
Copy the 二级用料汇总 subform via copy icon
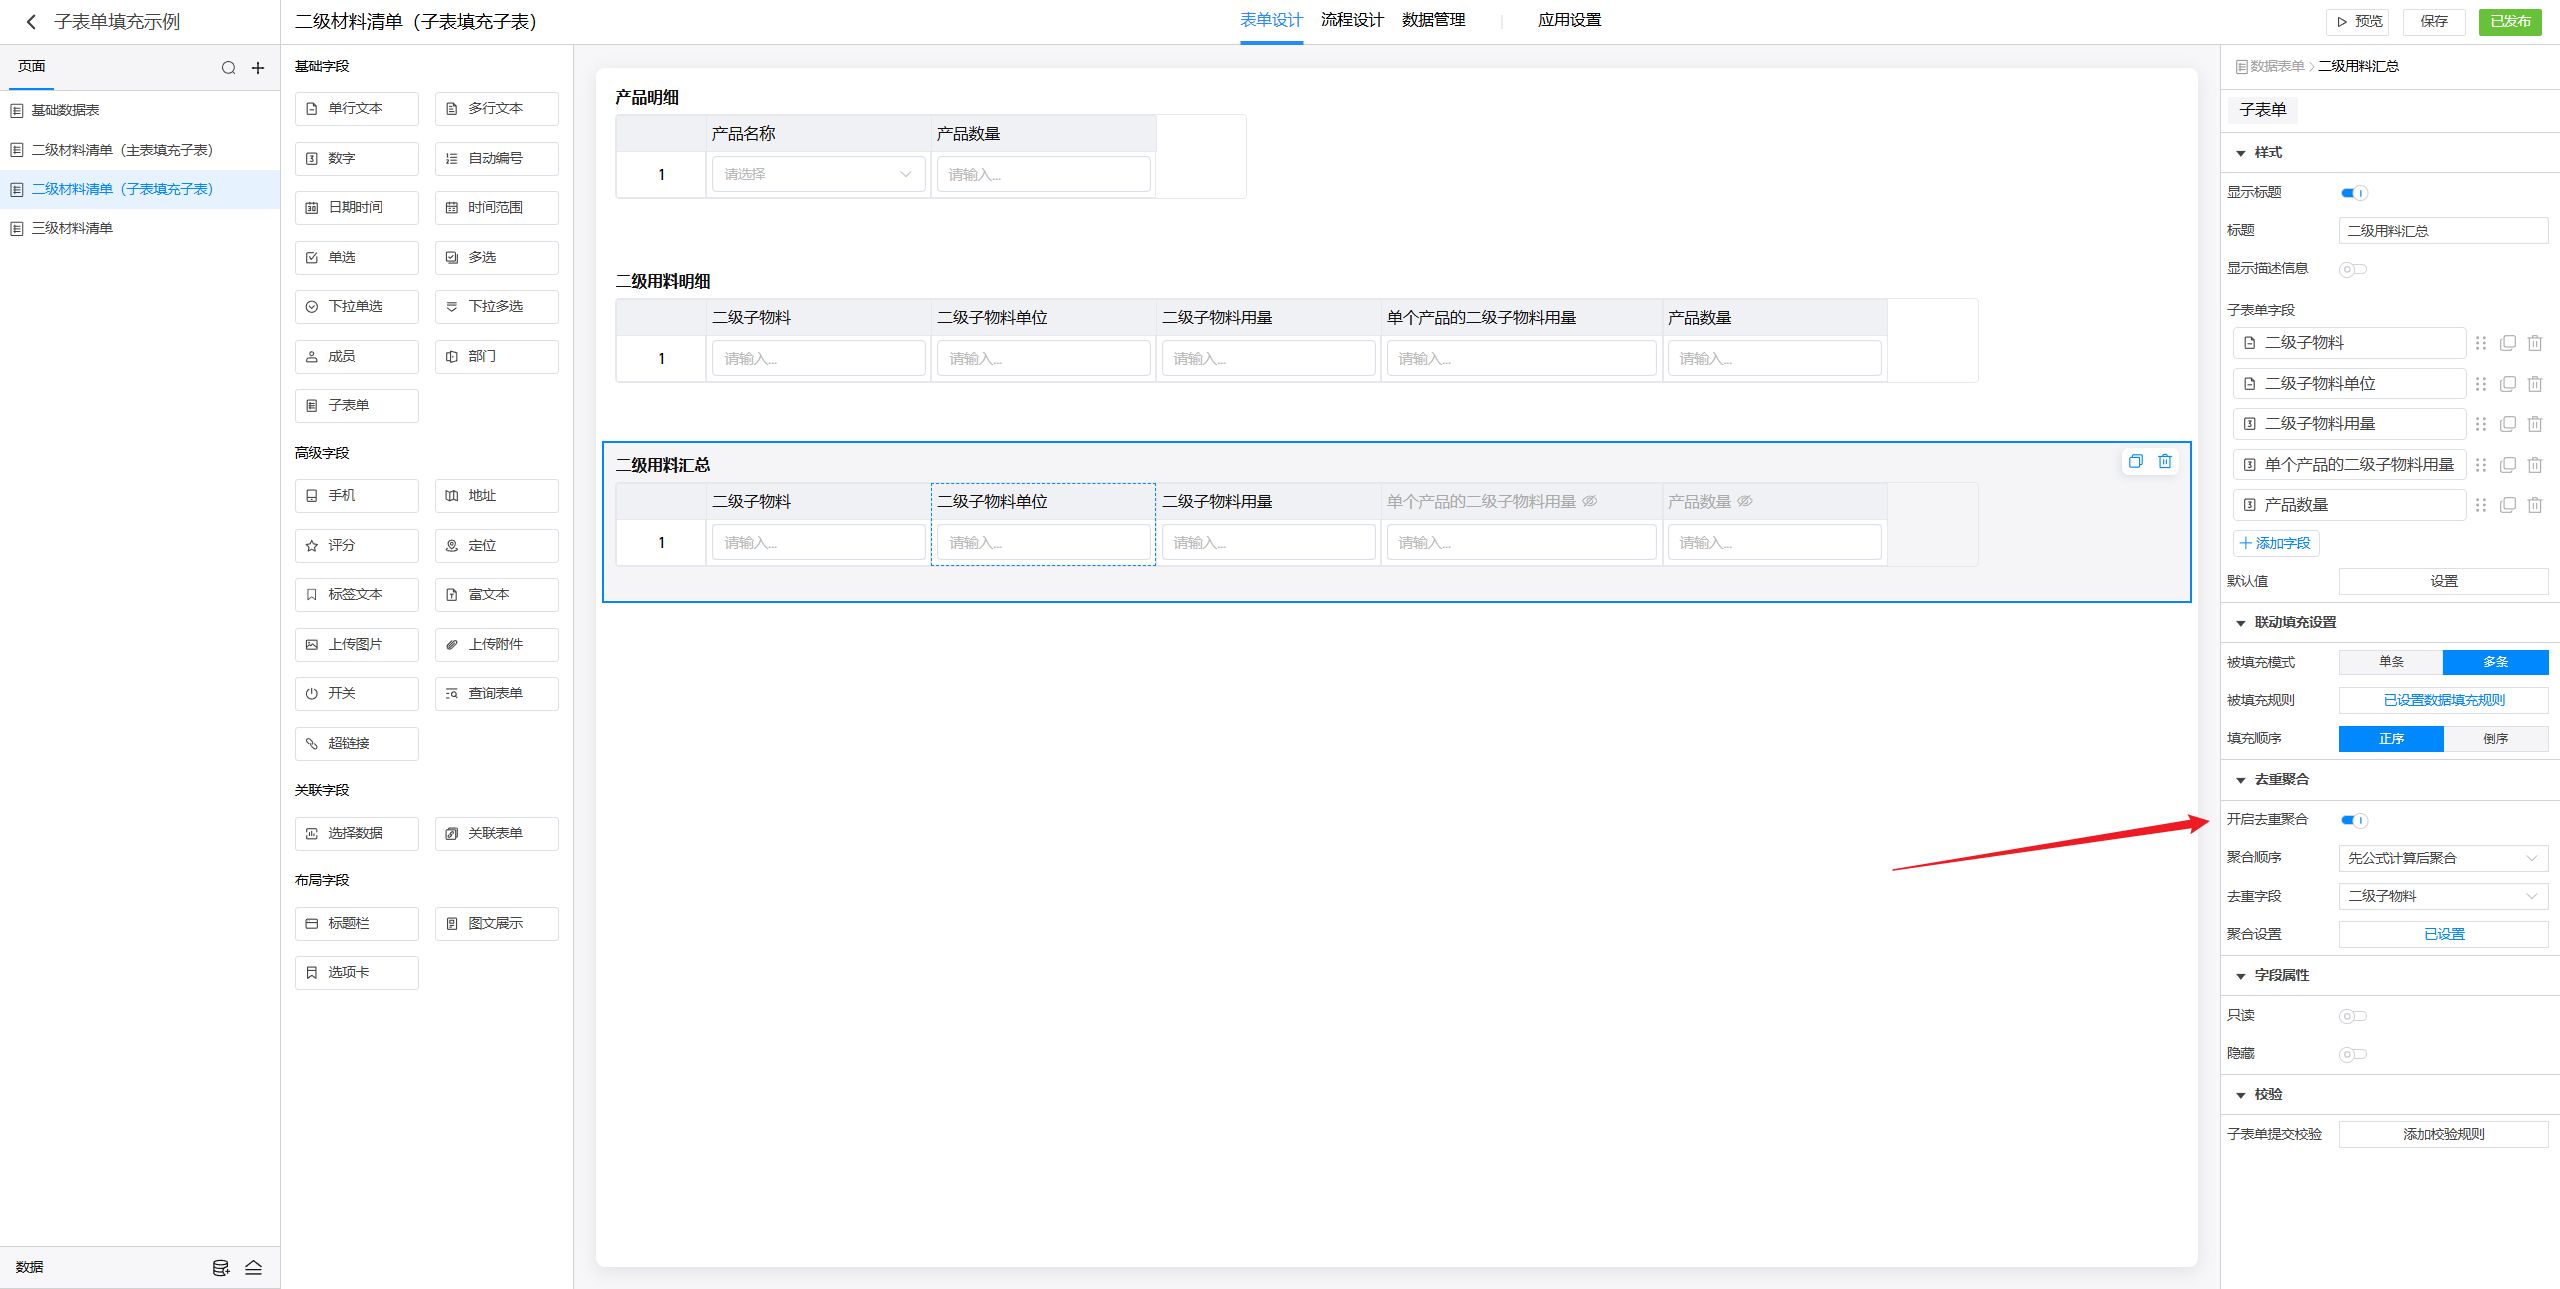tap(2136, 461)
